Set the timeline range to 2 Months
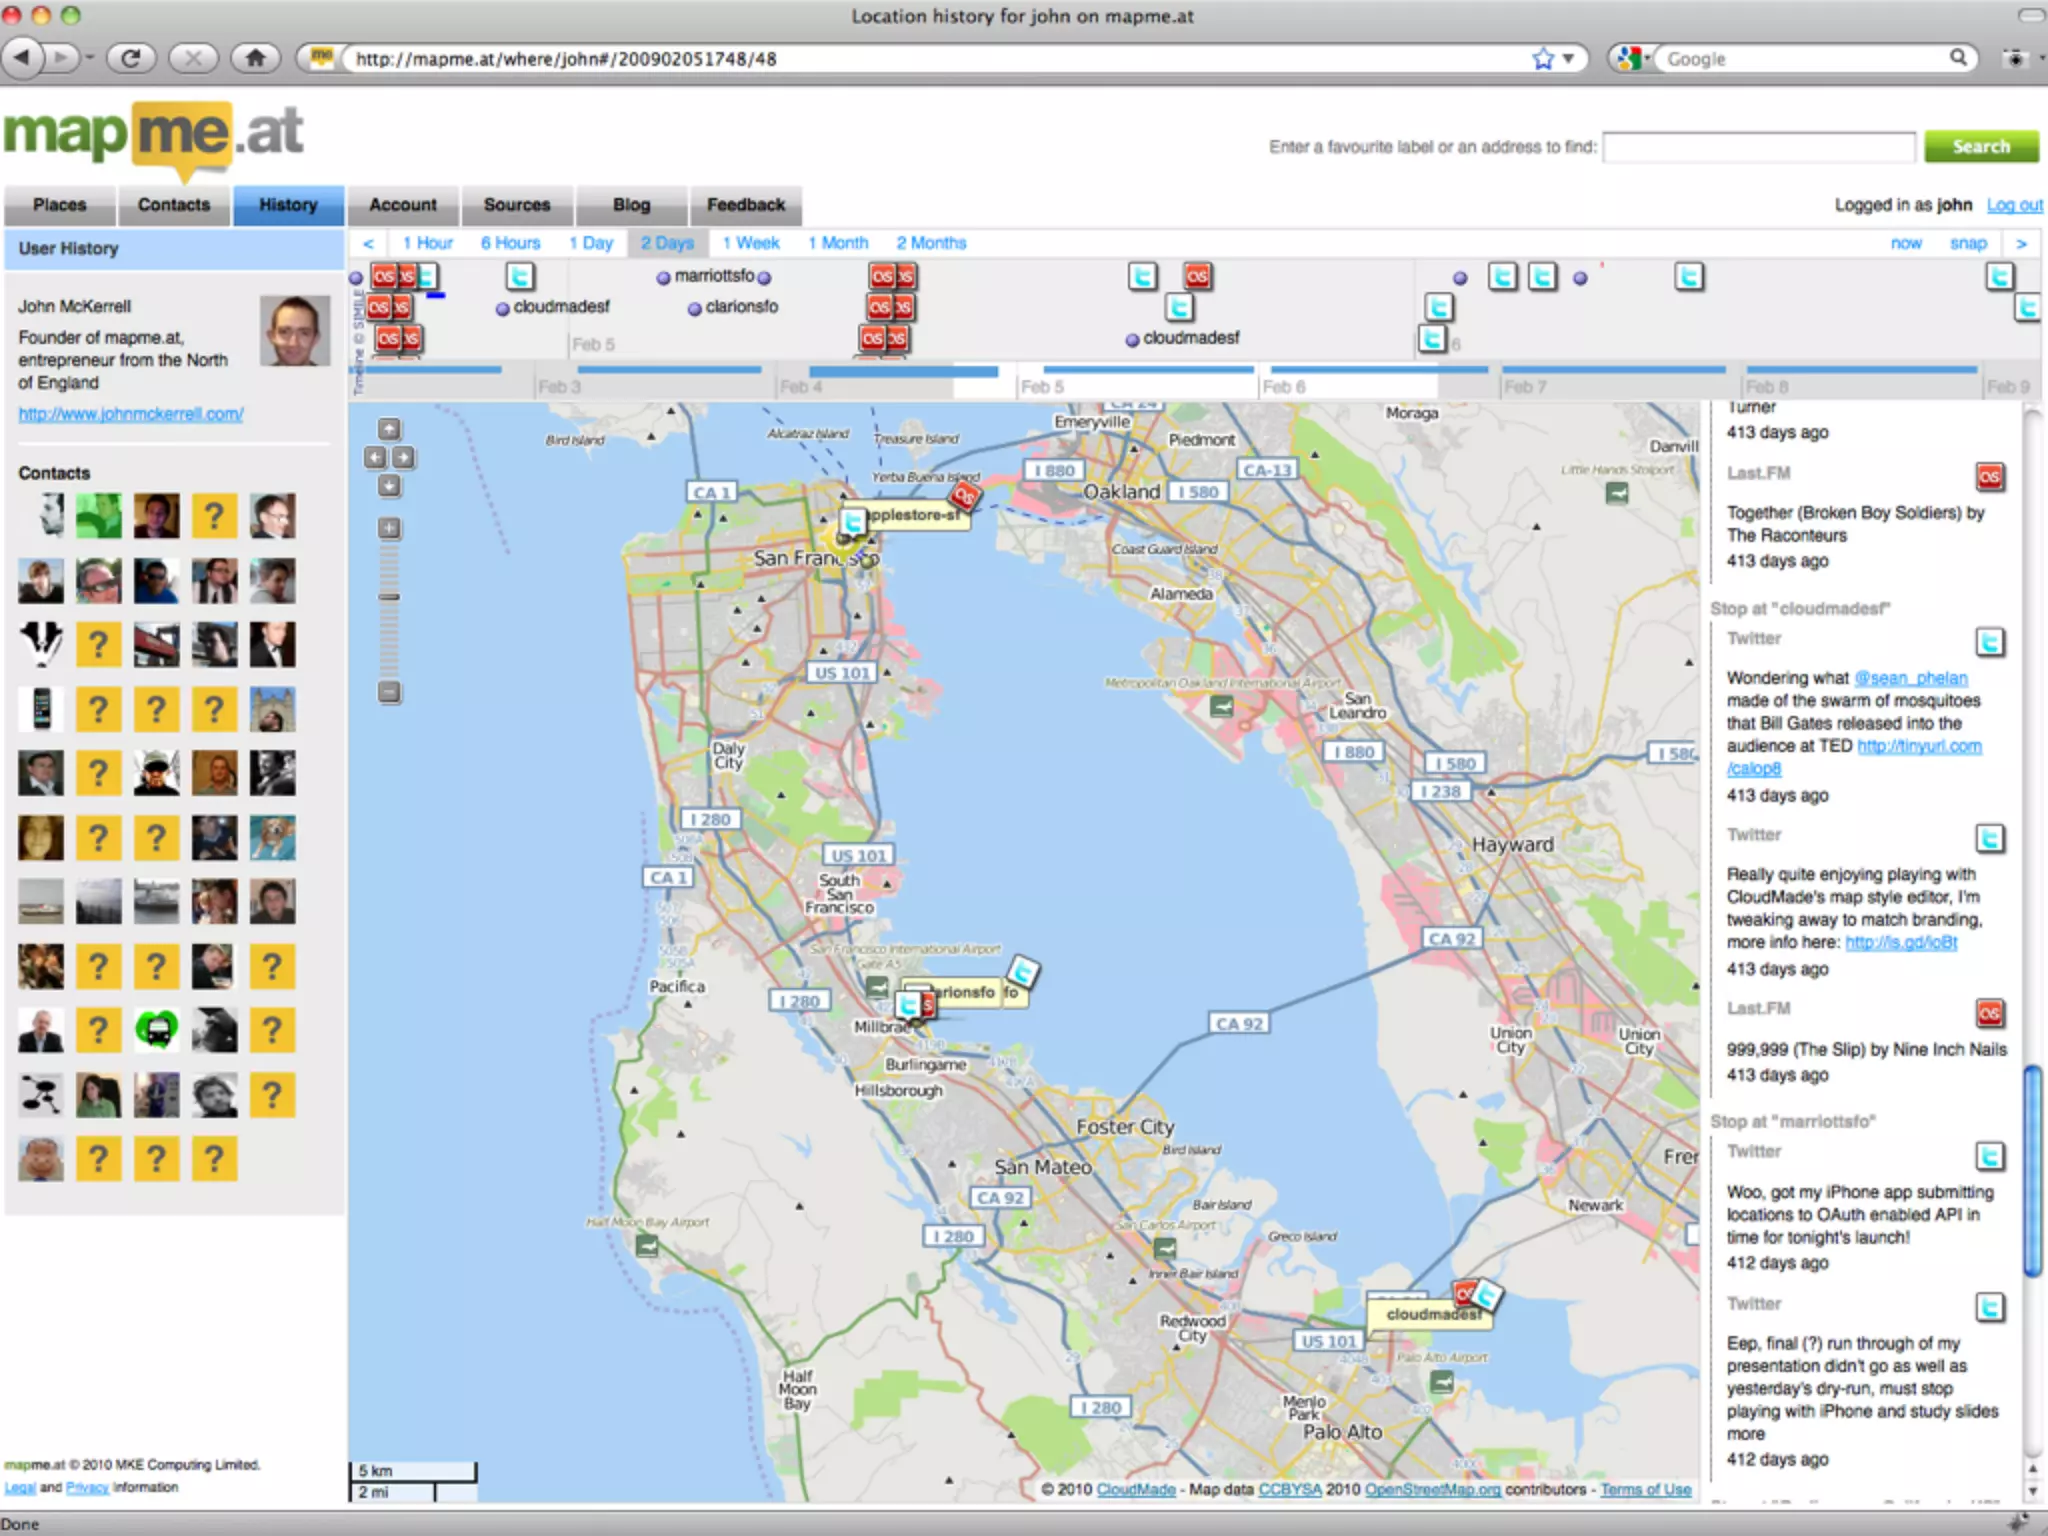This screenshot has height=1536, width=2048. (x=931, y=243)
